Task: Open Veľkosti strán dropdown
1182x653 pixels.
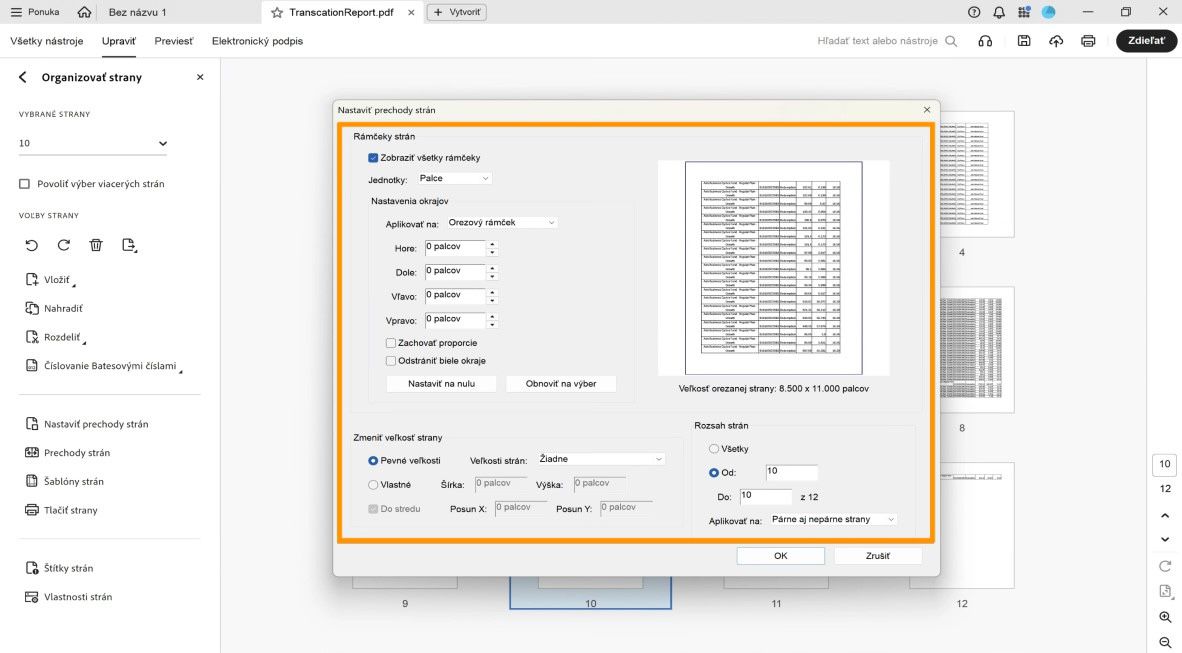Action: (601, 459)
